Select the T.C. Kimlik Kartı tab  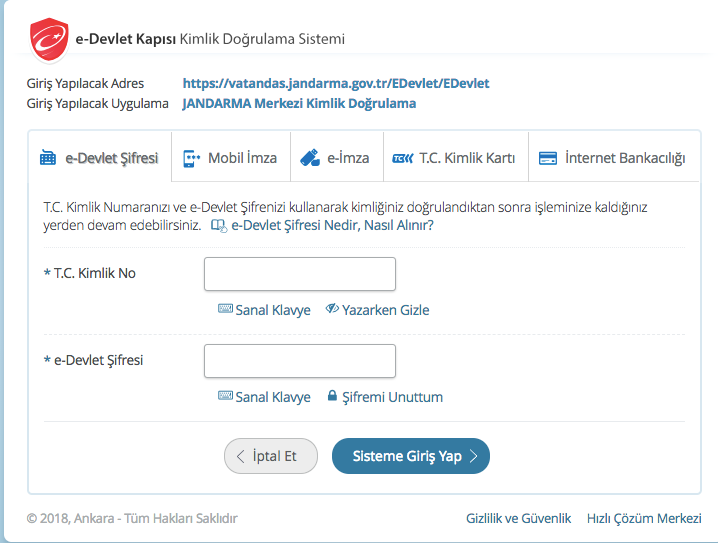click(455, 158)
